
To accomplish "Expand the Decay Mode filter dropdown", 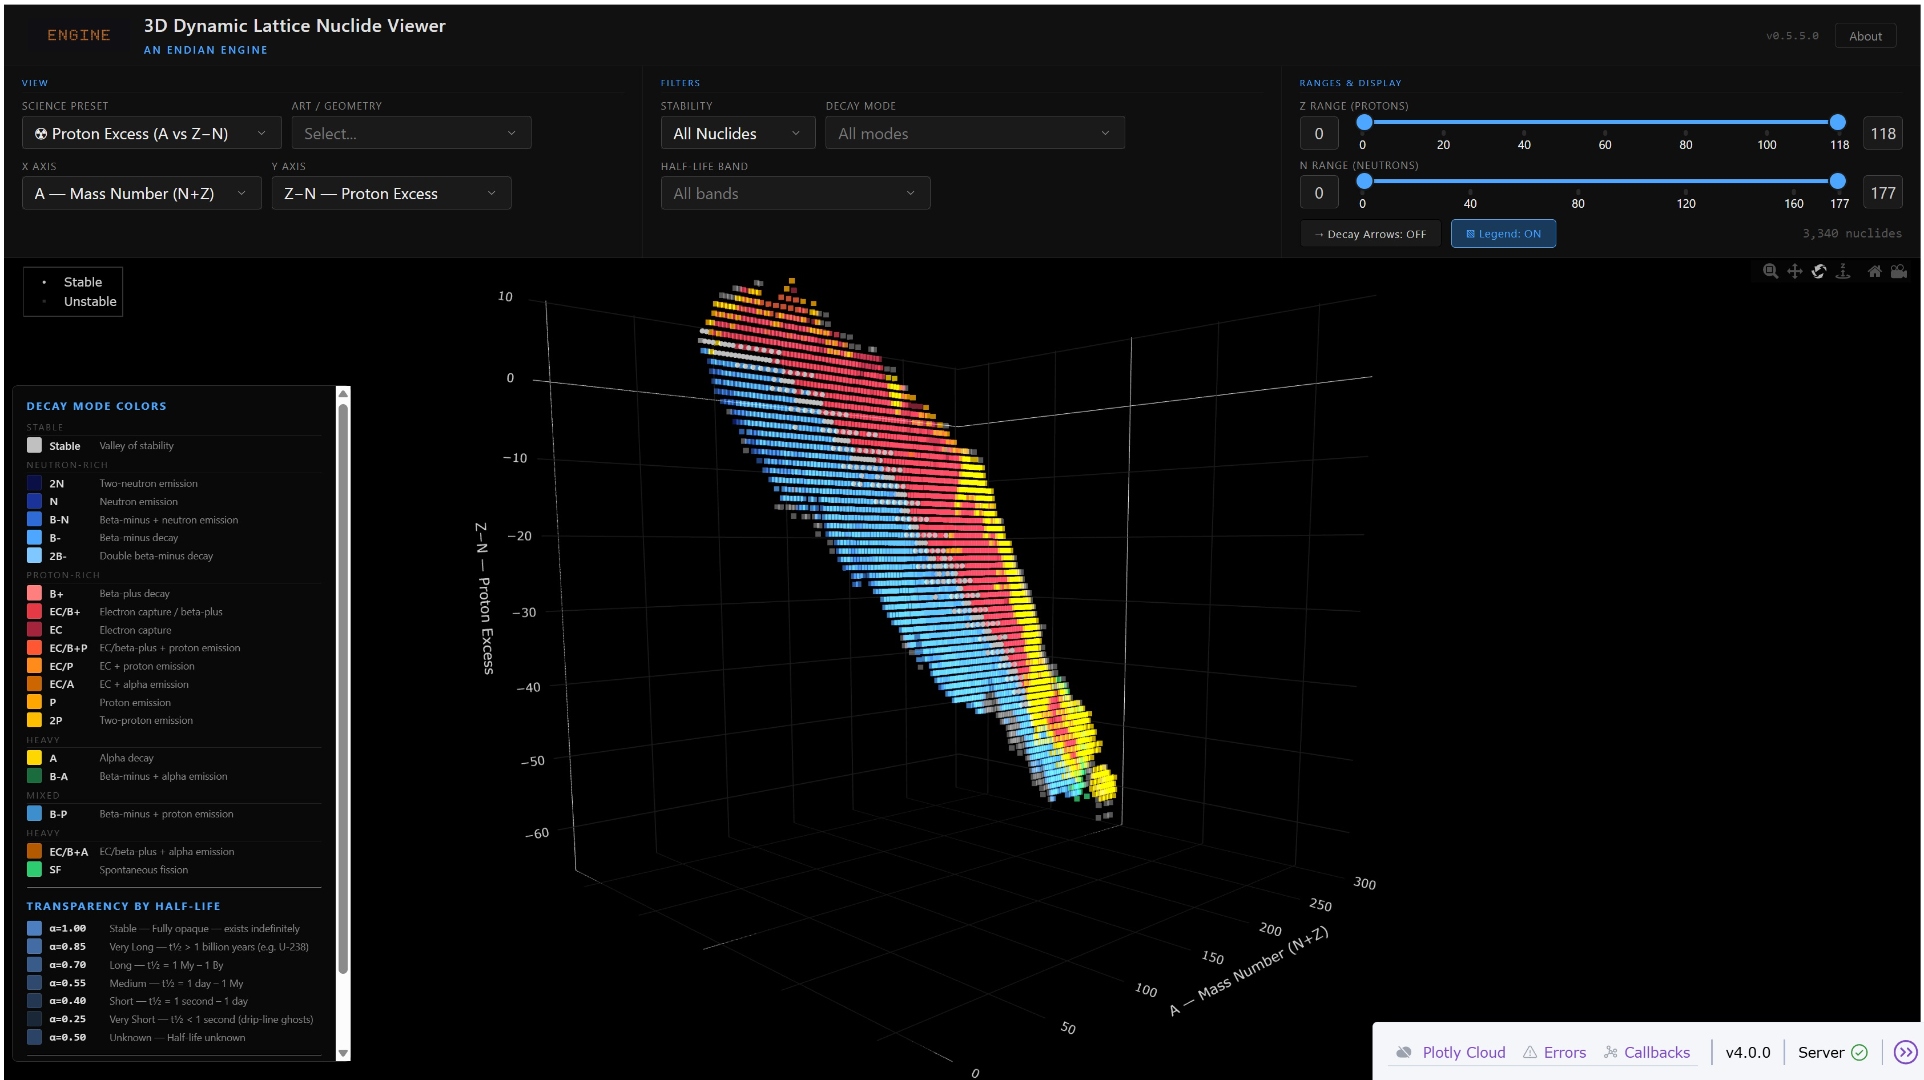I will pyautogui.click(x=974, y=132).
